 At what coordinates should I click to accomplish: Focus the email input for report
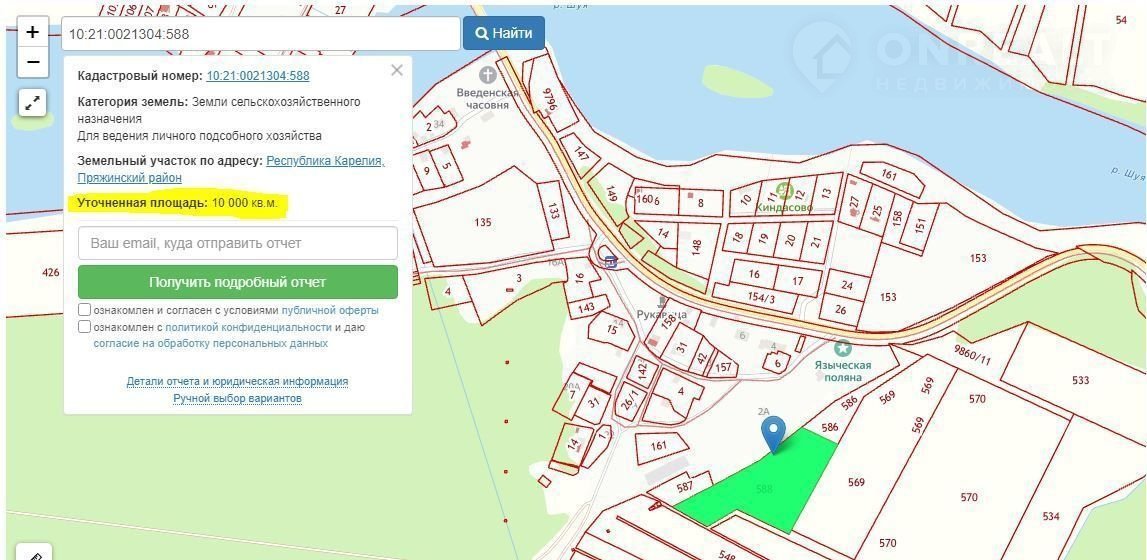pyautogui.click(x=238, y=243)
